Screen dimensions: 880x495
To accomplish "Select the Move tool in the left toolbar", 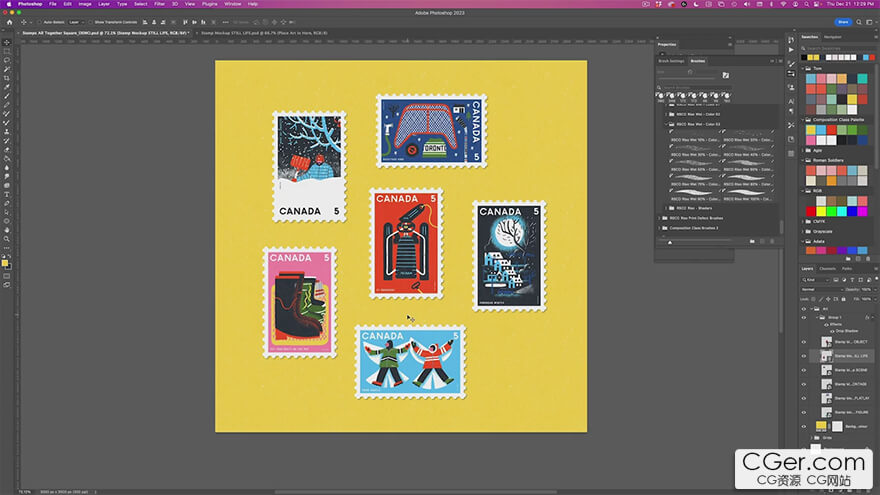I will [x=7, y=42].
